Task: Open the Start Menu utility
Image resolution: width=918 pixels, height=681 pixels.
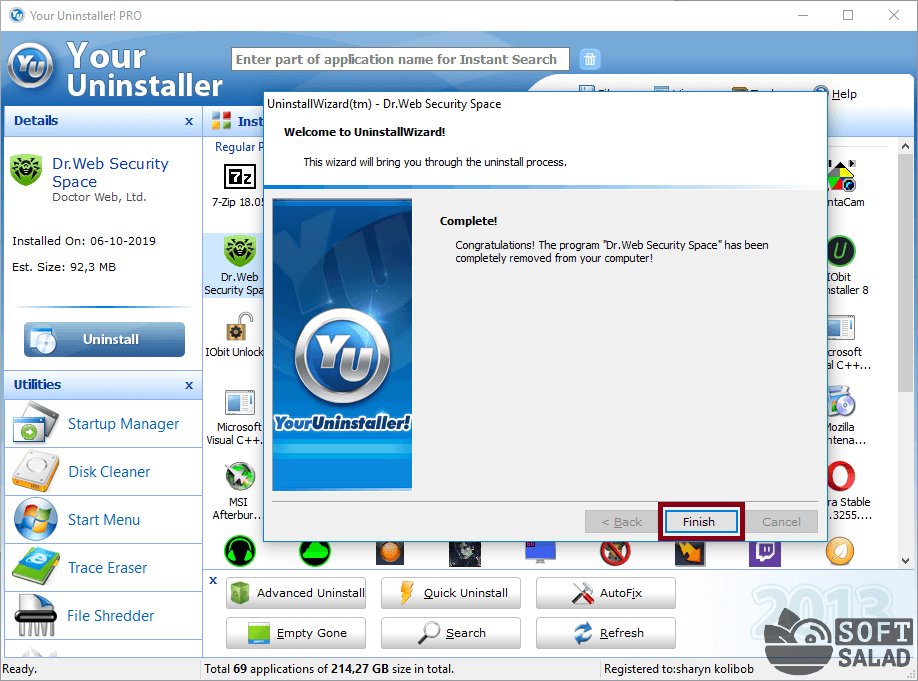Action: point(102,520)
